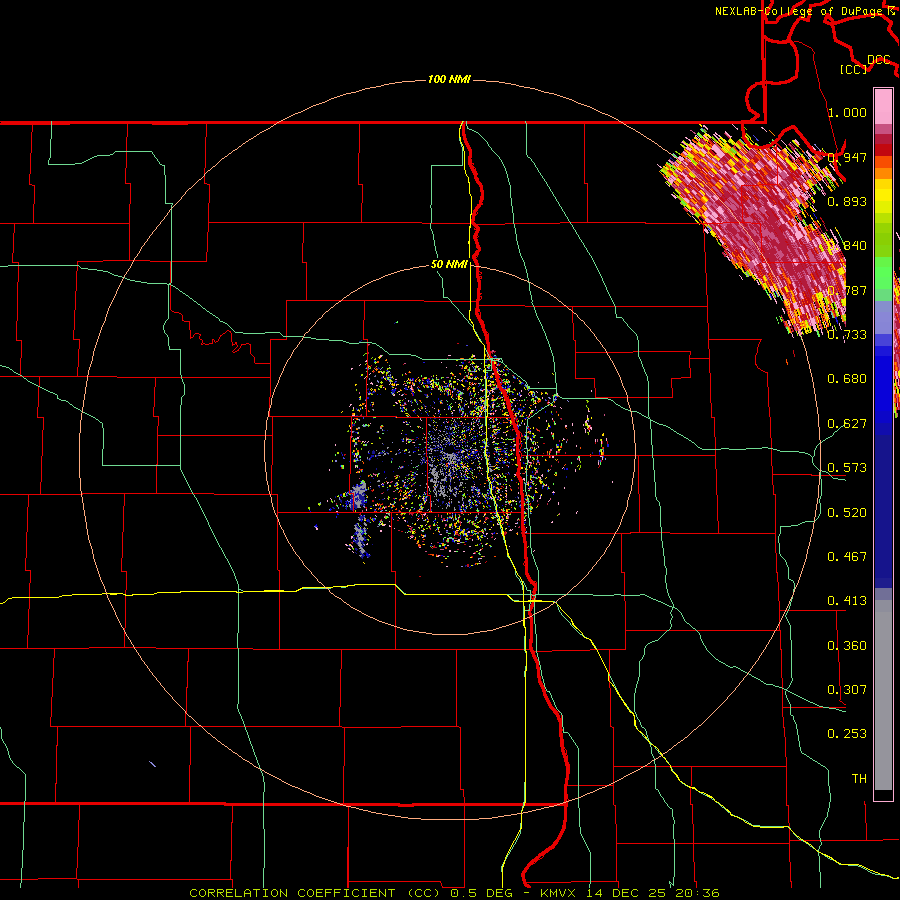Image resolution: width=900 pixels, height=900 pixels.
Task: Click the 100 NMI range ring label
Action: click(x=449, y=79)
